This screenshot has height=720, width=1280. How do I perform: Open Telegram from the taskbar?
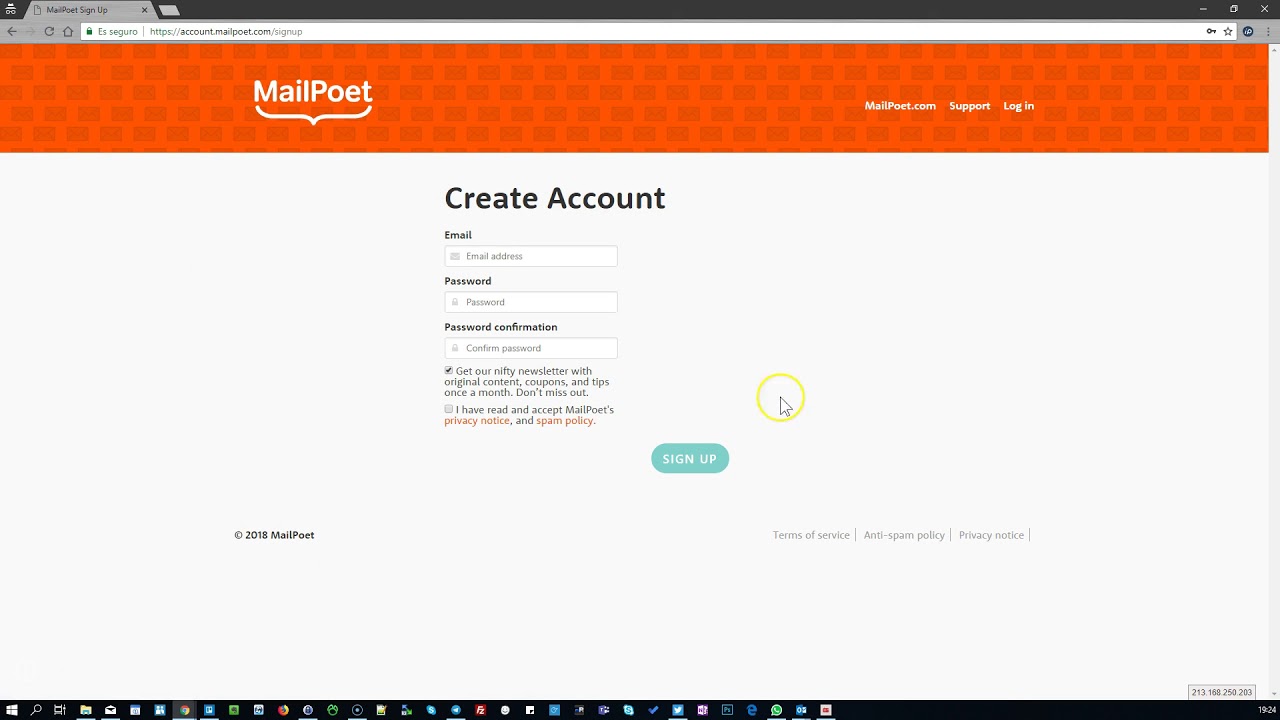point(456,710)
